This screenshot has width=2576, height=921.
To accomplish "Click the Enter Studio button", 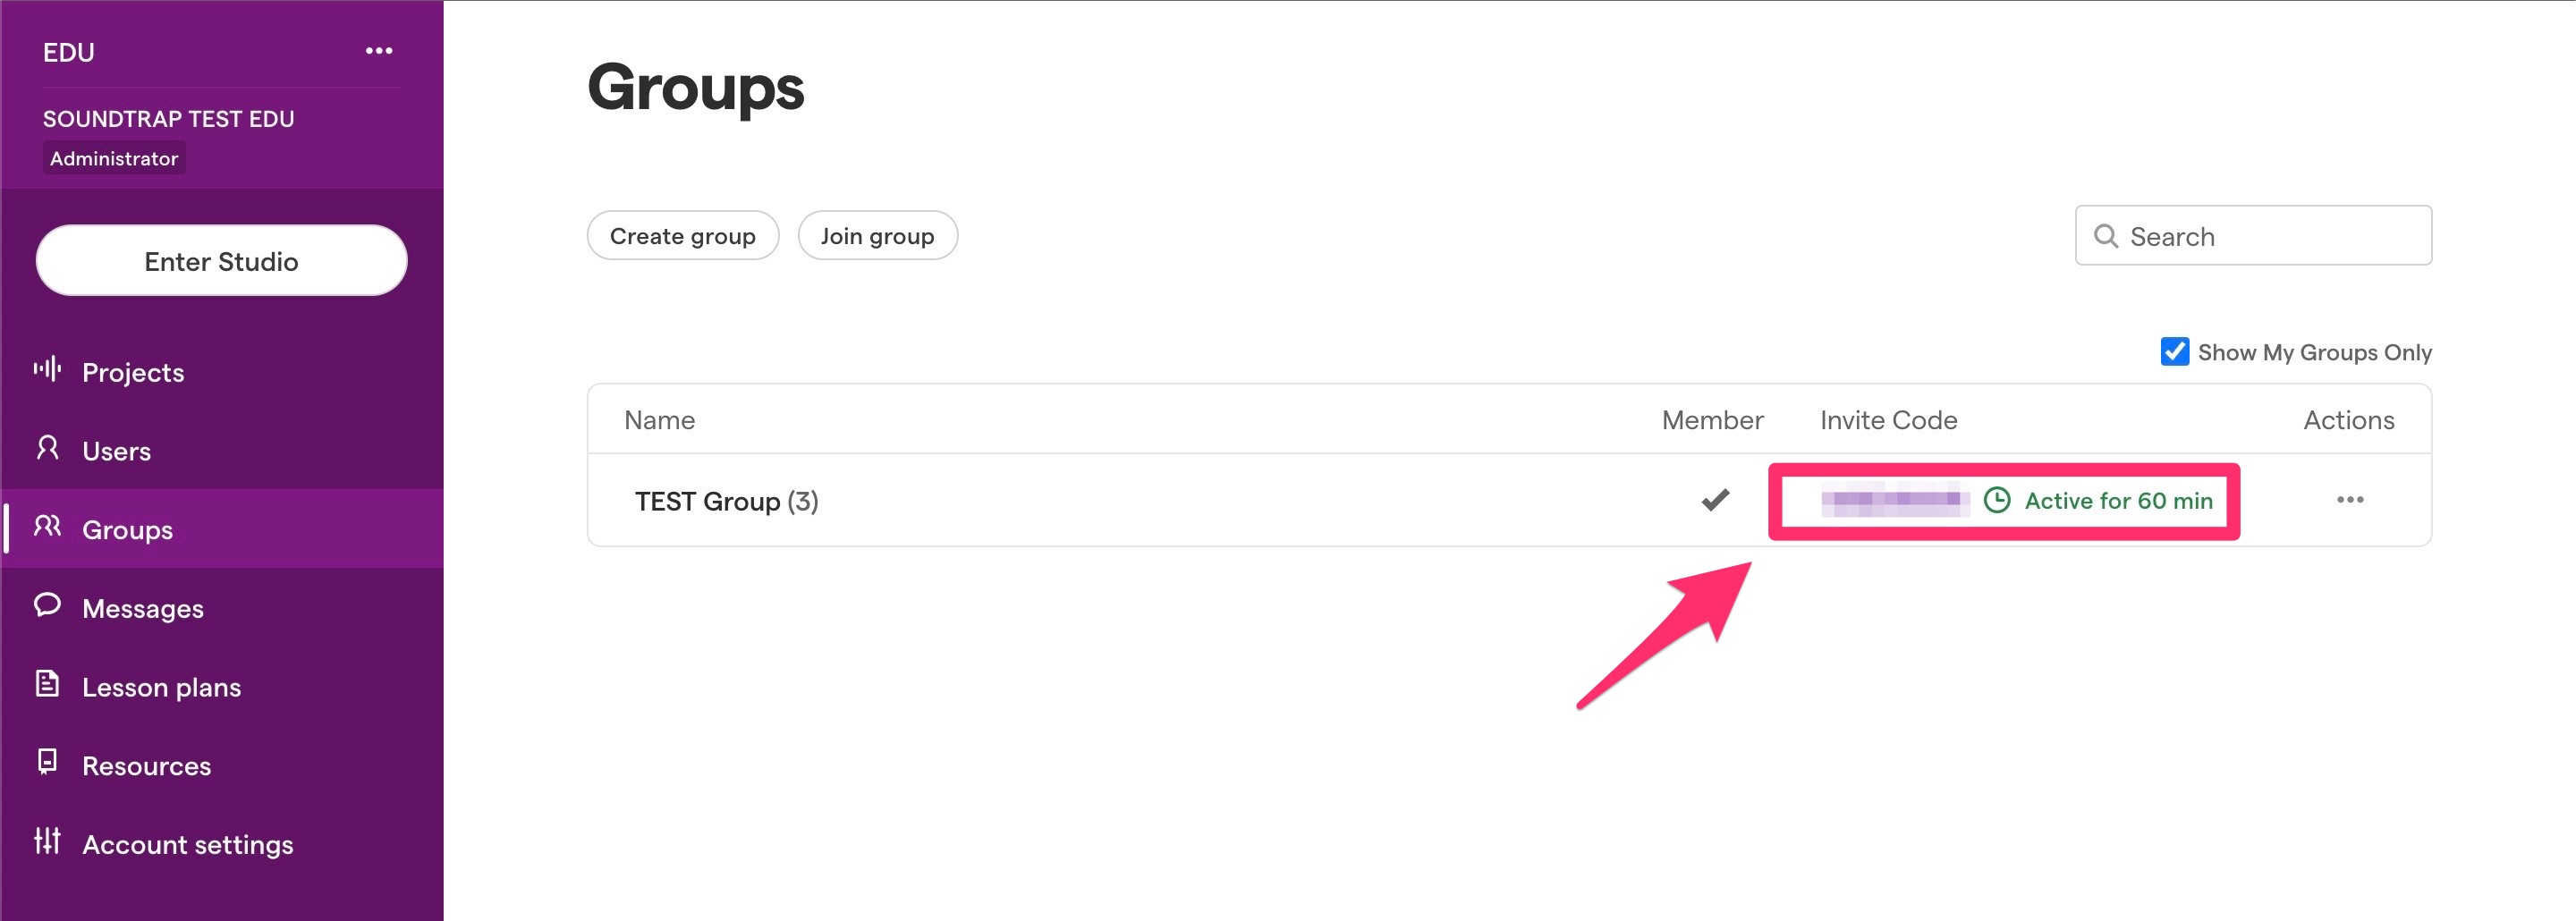I will [x=220, y=261].
